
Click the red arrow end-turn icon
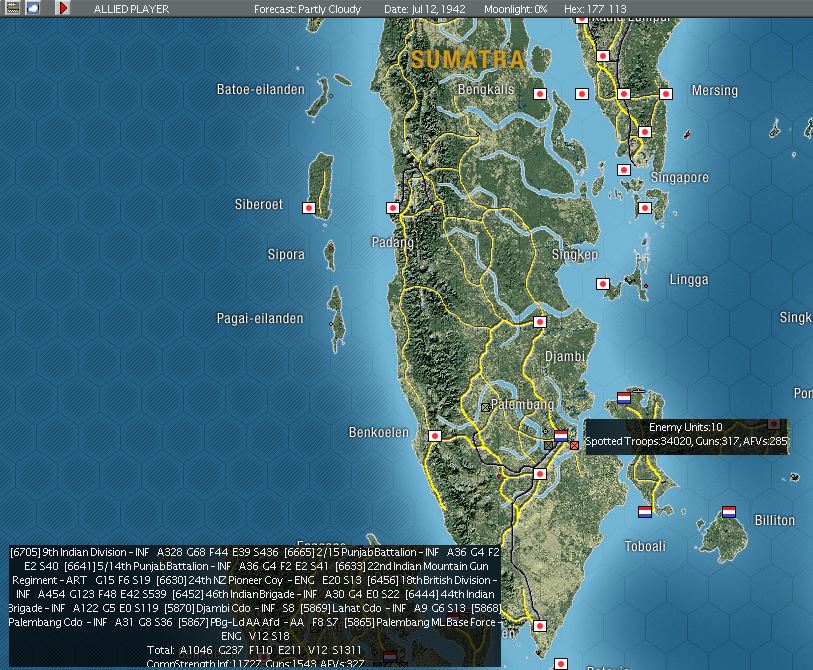(63, 8)
